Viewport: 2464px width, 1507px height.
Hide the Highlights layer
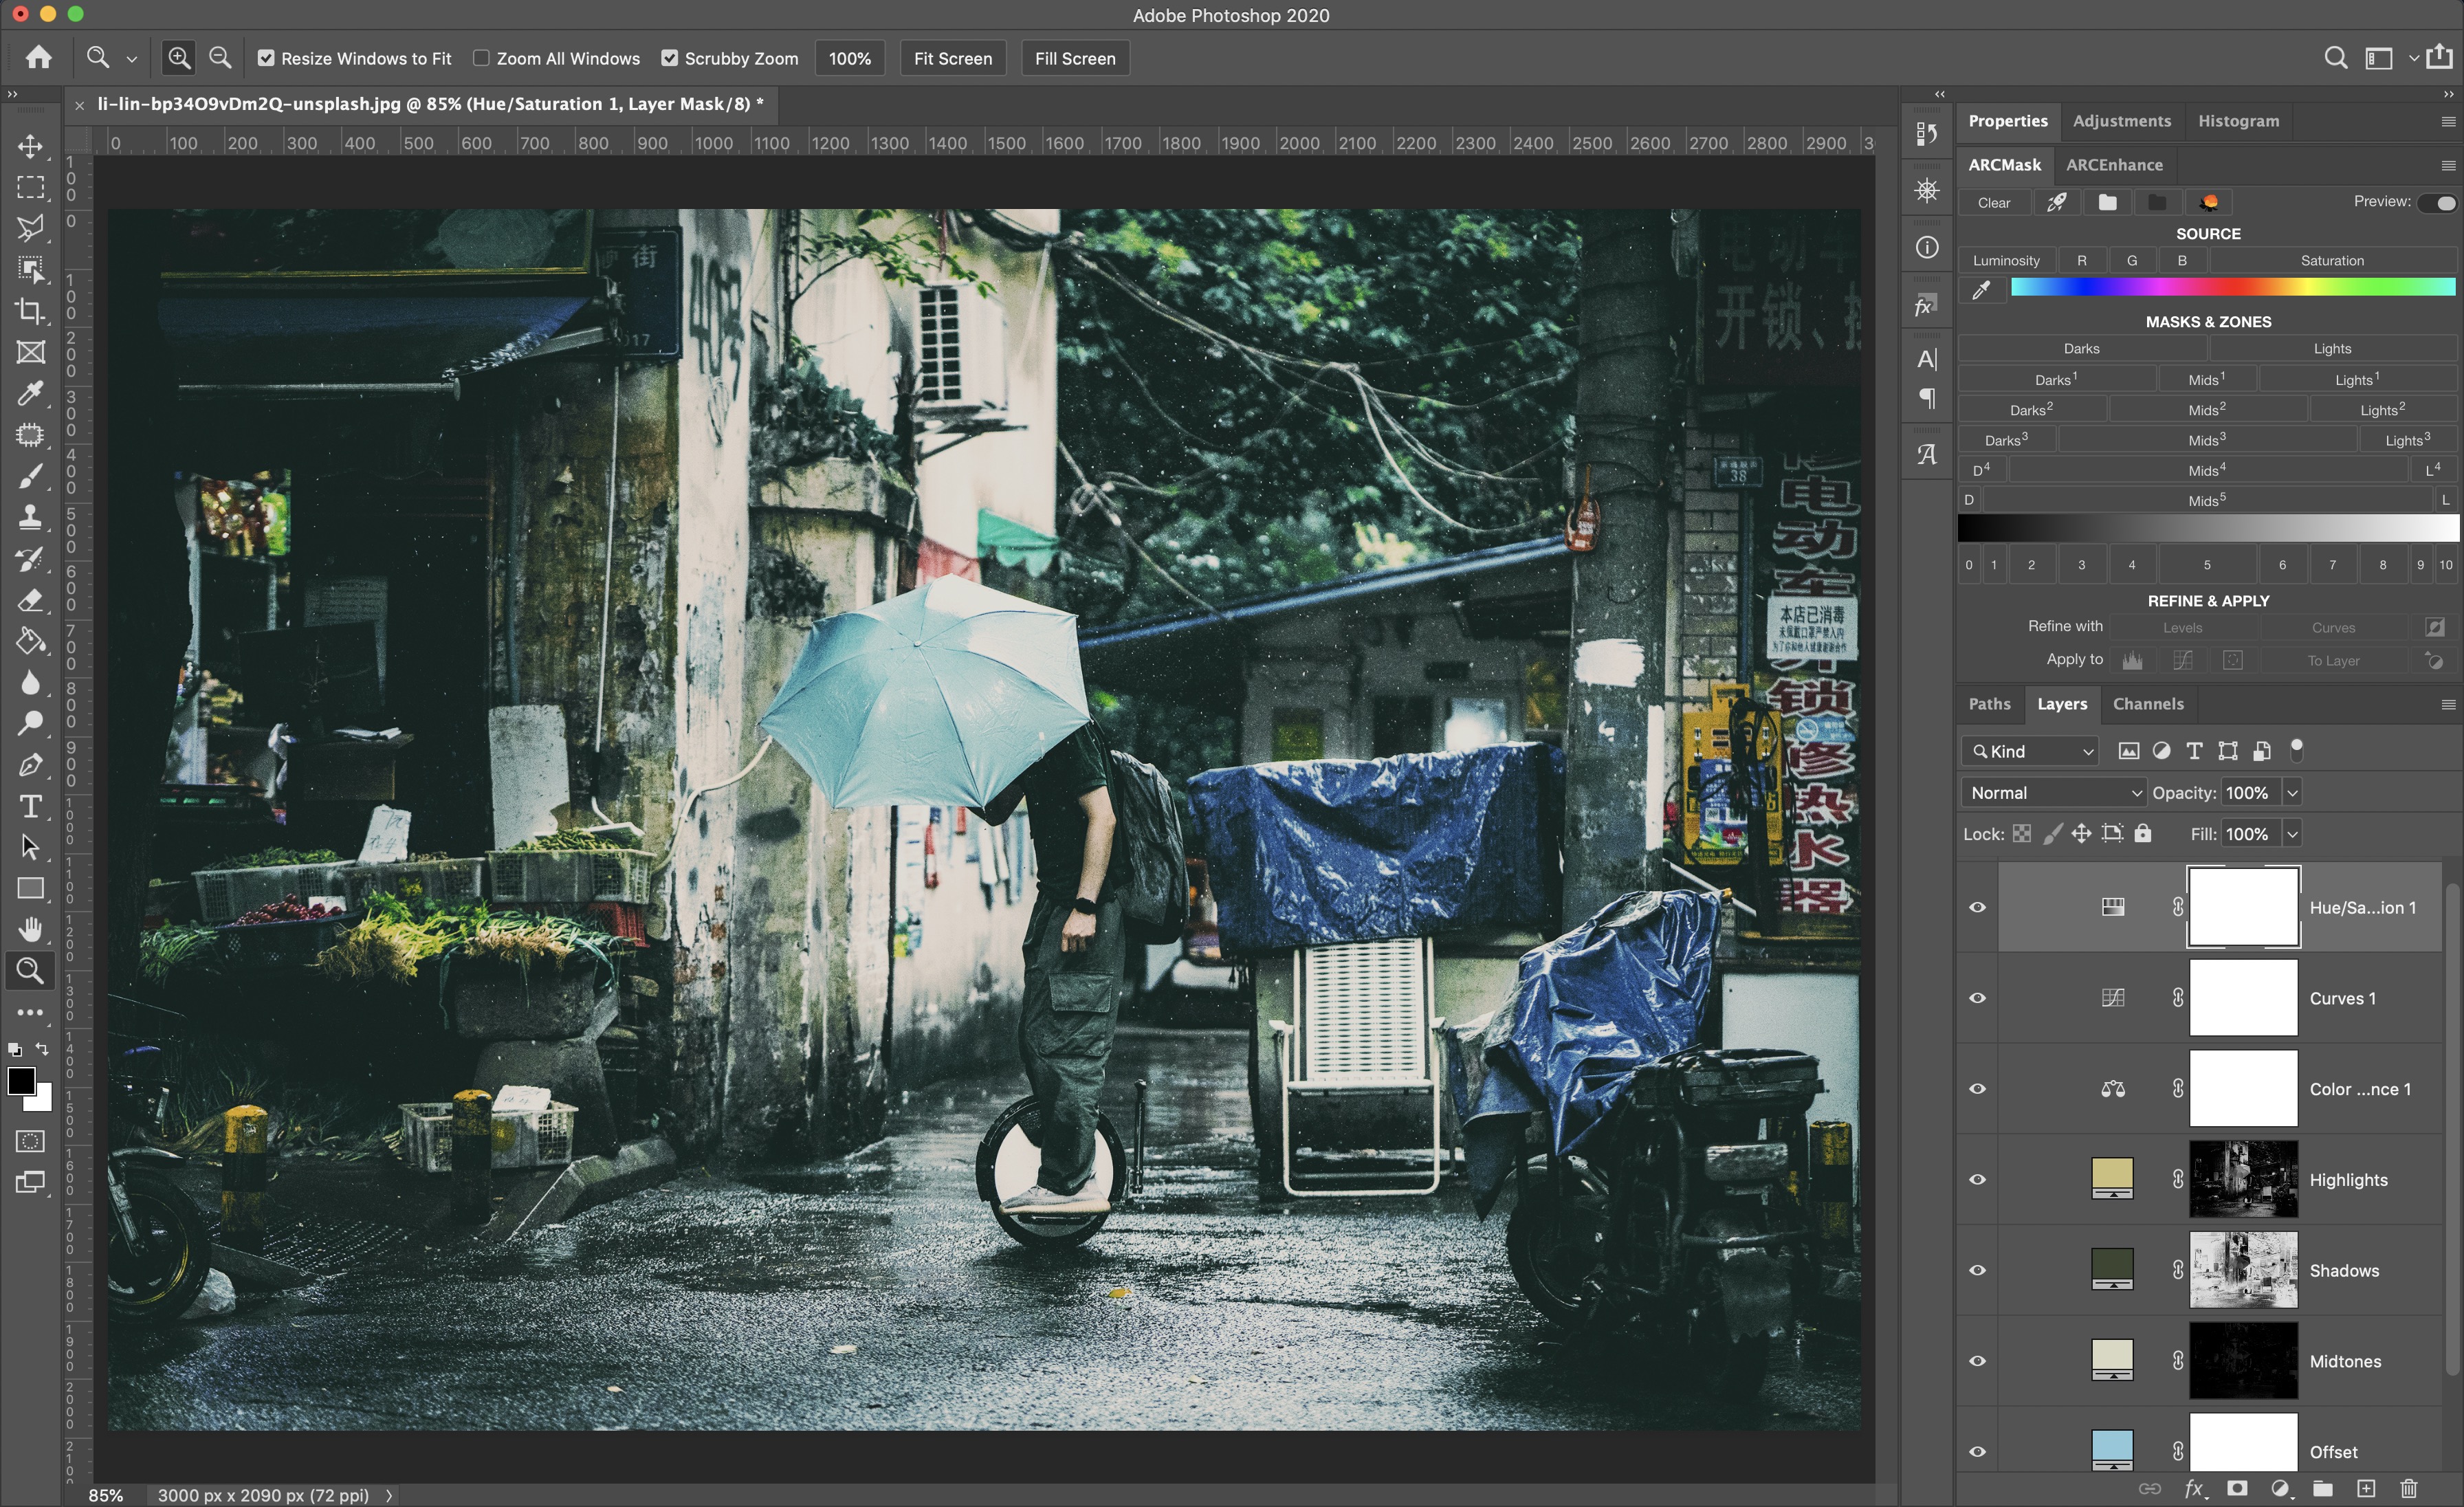pyautogui.click(x=1977, y=1179)
